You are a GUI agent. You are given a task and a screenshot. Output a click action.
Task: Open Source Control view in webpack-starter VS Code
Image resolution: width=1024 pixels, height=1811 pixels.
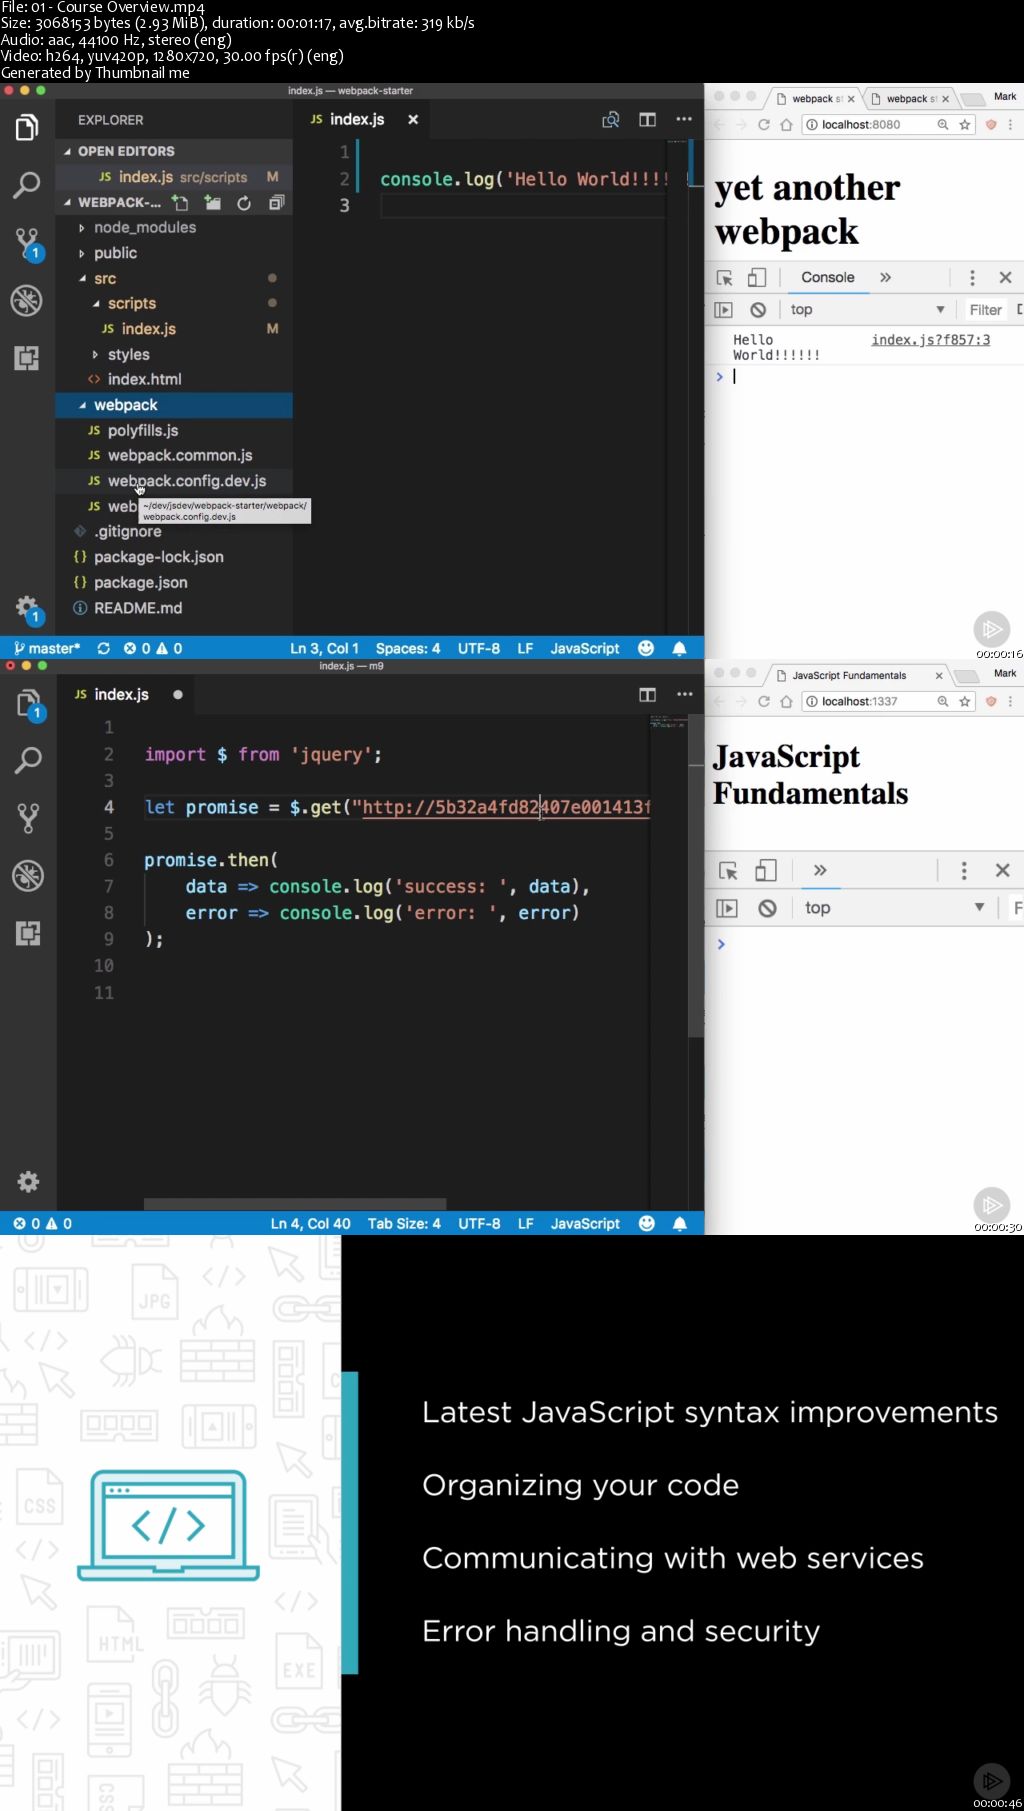[27, 243]
